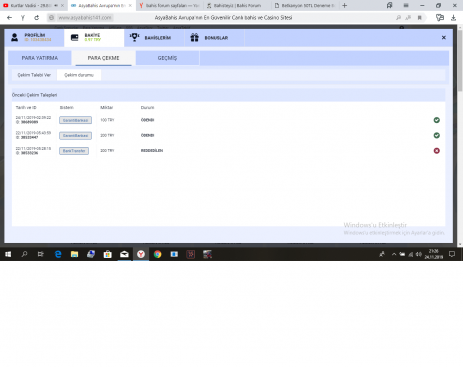
Task: Select the Çekim durumu sub-tab
Action: pyautogui.click(x=79, y=75)
